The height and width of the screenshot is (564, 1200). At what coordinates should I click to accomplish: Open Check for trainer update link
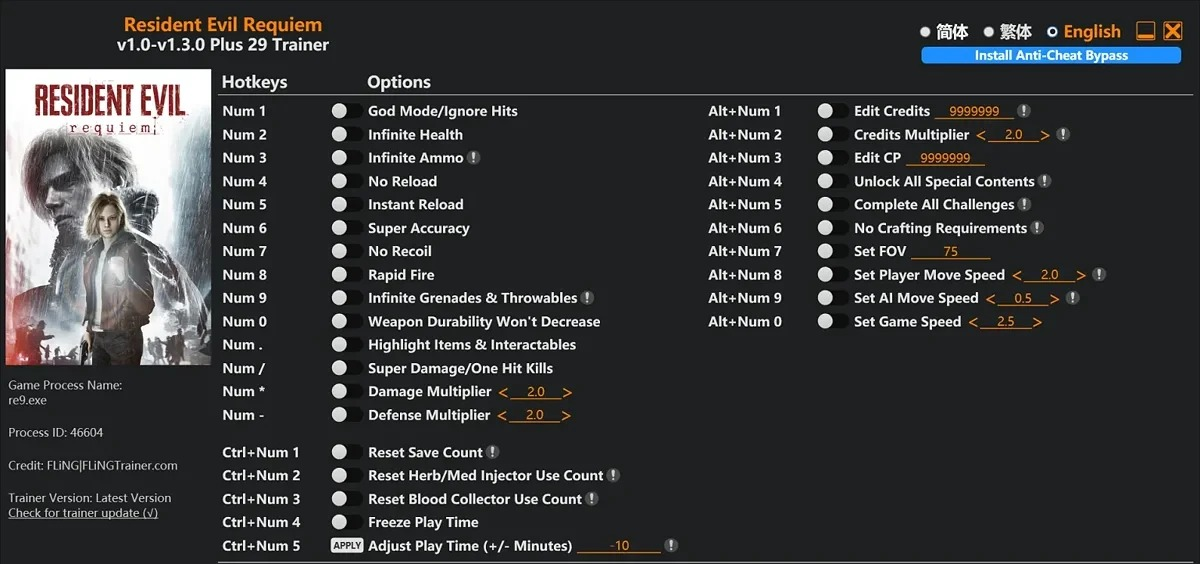coord(83,513)
